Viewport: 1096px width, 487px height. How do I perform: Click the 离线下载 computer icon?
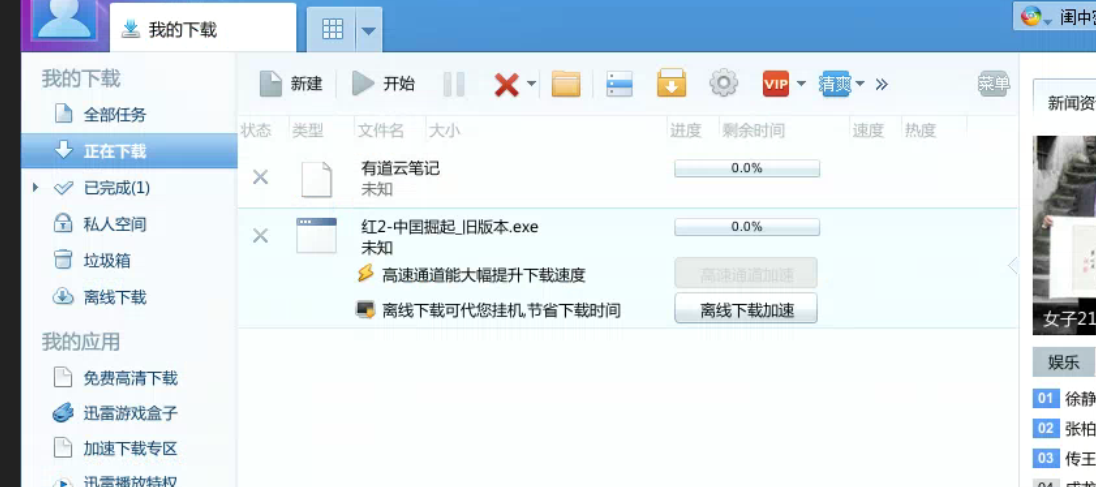click(x=366, y=309)
